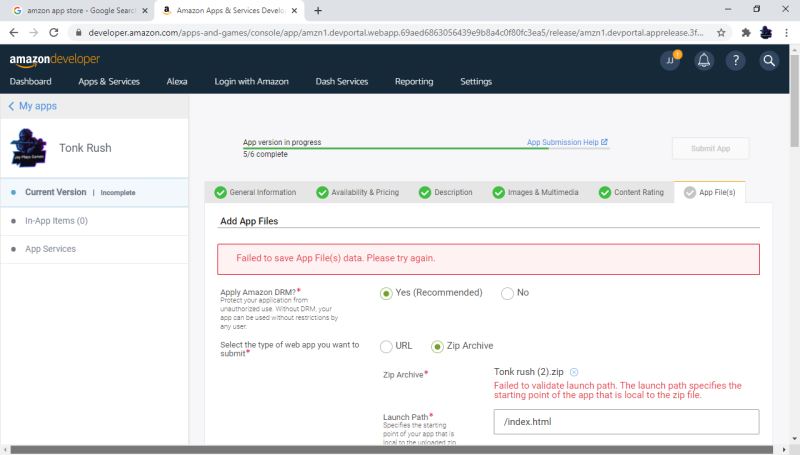
Task: Open Reporting menu item
Action: 414,82
